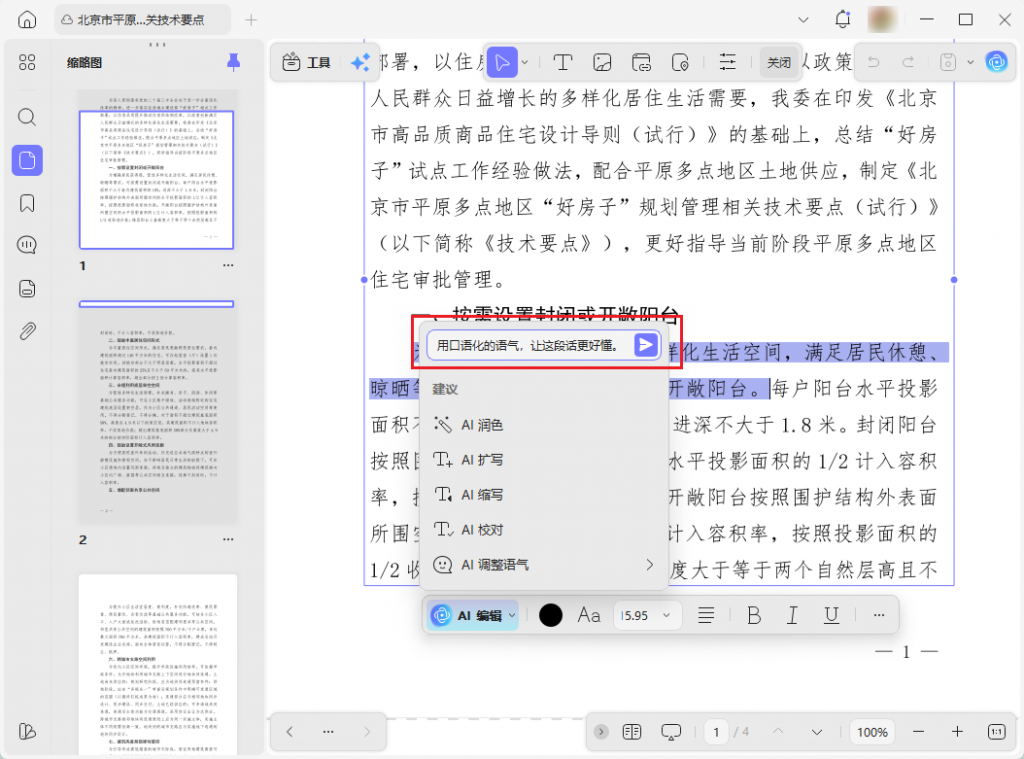Select the text editing tool (T)
Screen dimensions: 1024x759
pos(562,62)
